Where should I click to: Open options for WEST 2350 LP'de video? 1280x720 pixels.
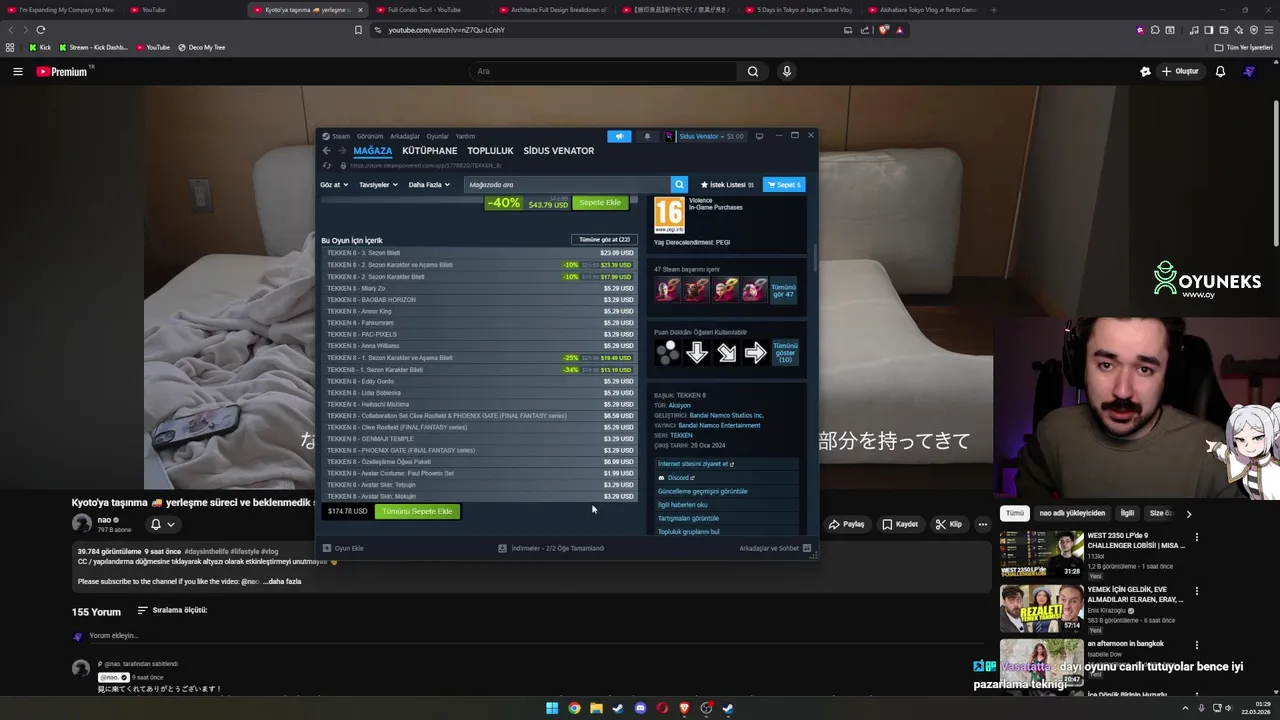(1196, 537)
